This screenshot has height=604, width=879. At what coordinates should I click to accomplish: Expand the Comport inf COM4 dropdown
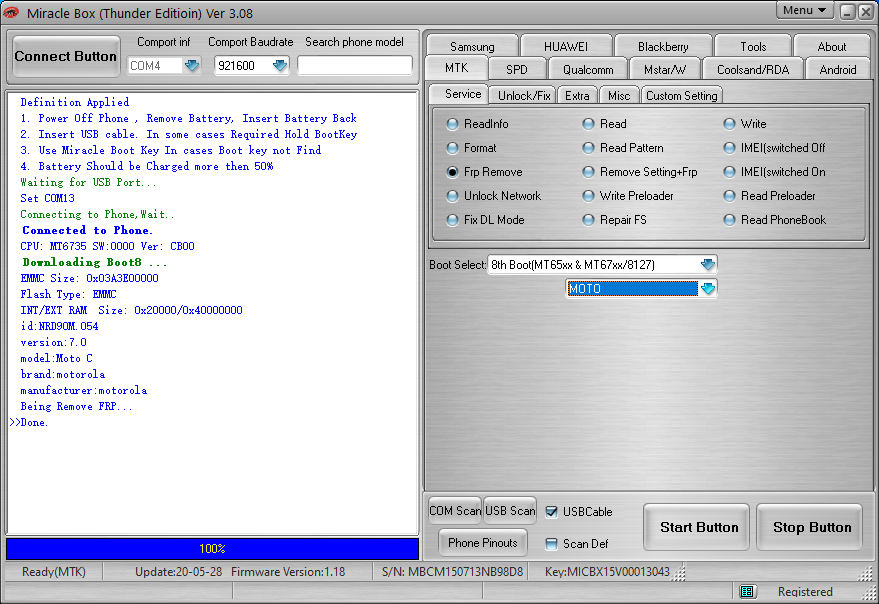click(x=192, y=66)
